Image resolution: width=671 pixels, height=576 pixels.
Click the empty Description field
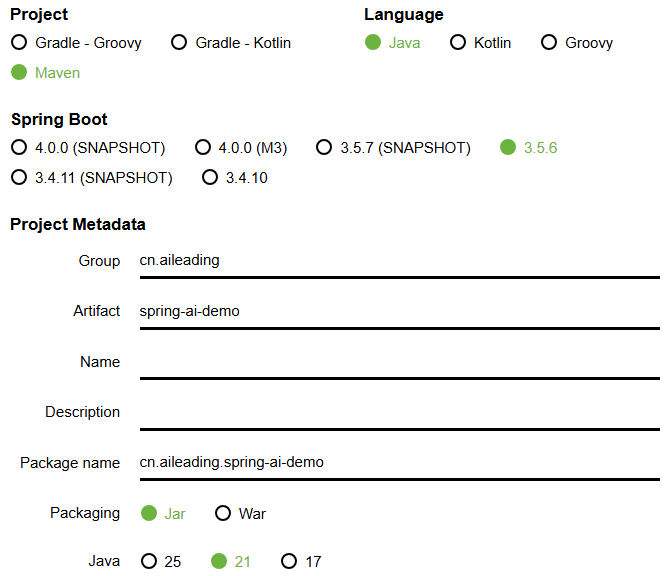(x=399, y=412)
